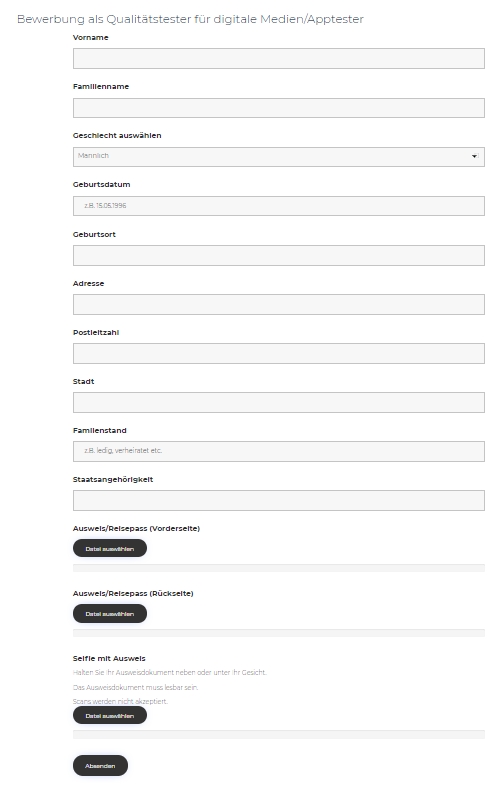
Task: Select the Staatsangehörigkeit text box
Action: click(279, 500)
